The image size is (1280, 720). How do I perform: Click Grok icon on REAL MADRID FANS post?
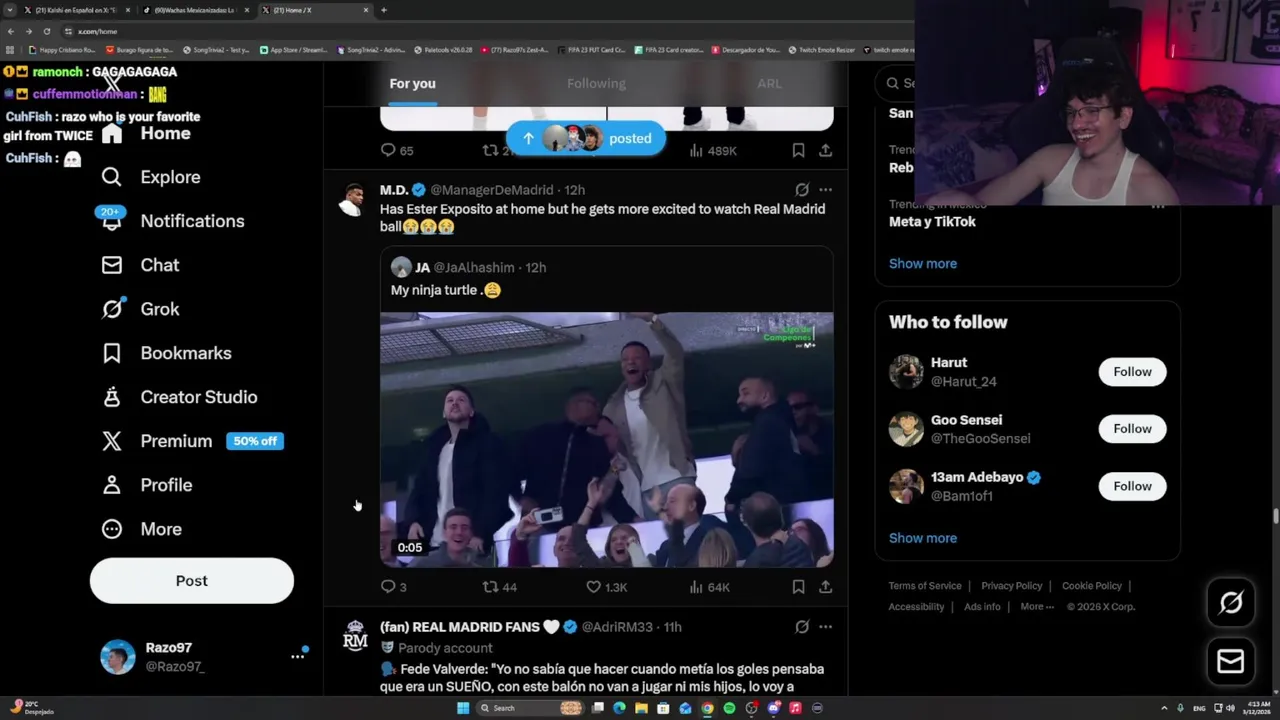(802, 627)
